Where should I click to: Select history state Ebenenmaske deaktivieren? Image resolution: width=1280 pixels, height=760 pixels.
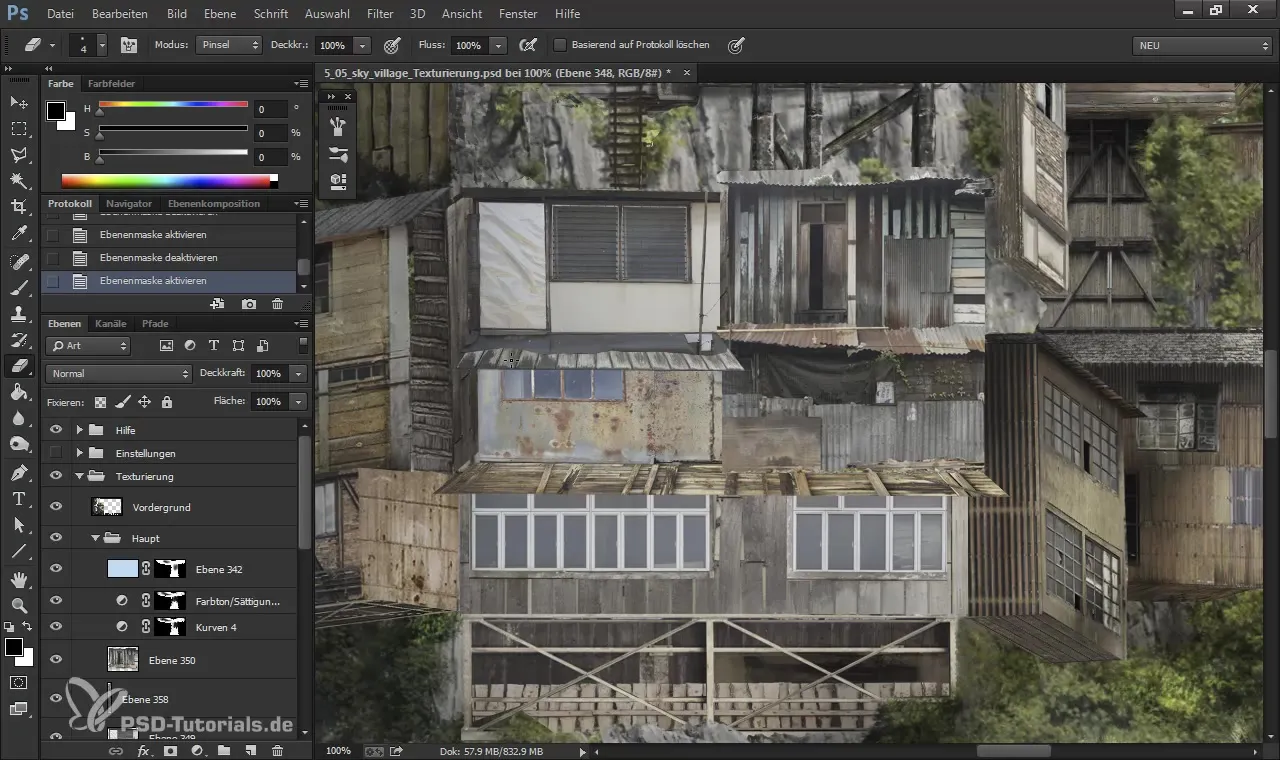(x=168, y=258)
